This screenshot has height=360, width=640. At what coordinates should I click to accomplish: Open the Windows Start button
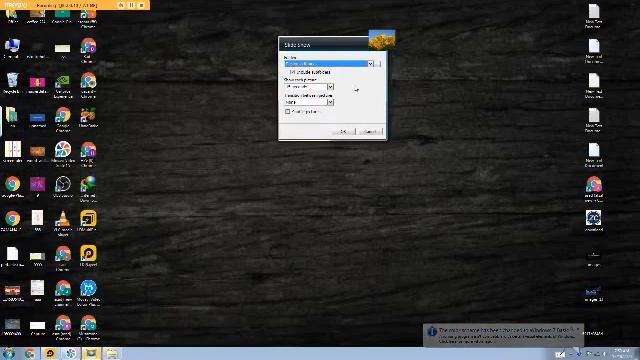pyautogui.click(x=9, y=353)
